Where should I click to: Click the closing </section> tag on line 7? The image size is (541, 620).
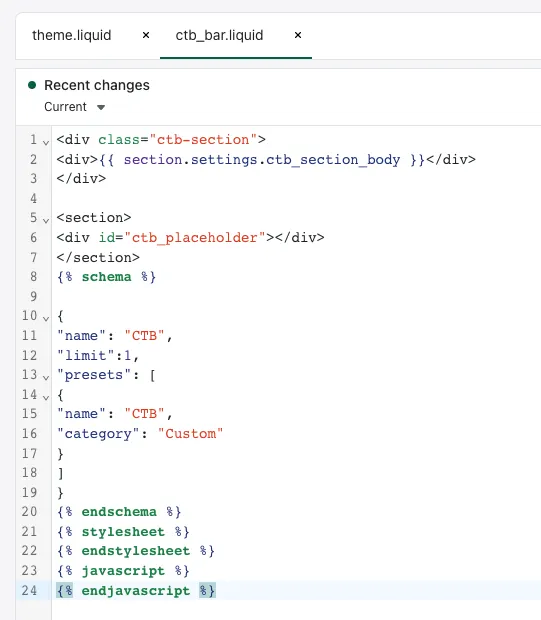pos(98,258)
